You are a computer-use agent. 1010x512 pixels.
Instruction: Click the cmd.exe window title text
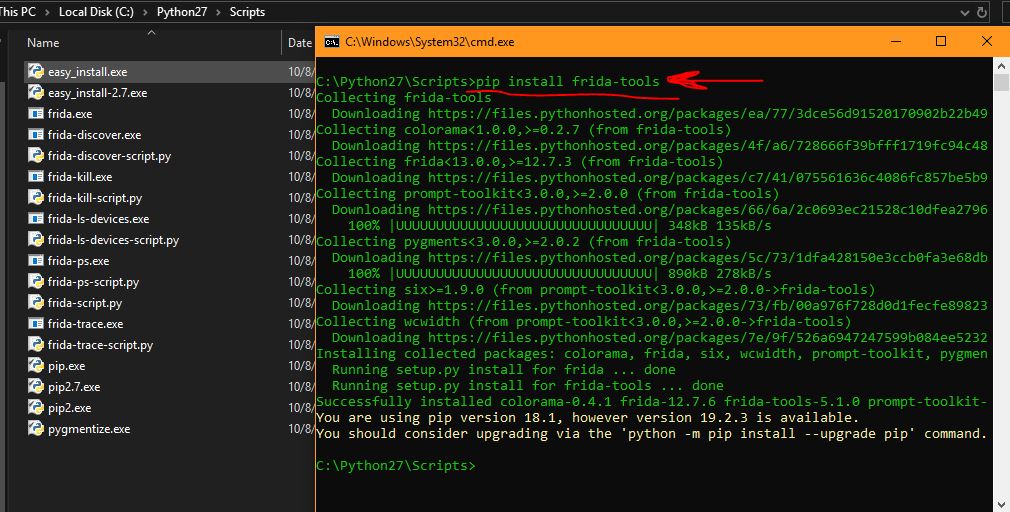click(x=430, y=42)
